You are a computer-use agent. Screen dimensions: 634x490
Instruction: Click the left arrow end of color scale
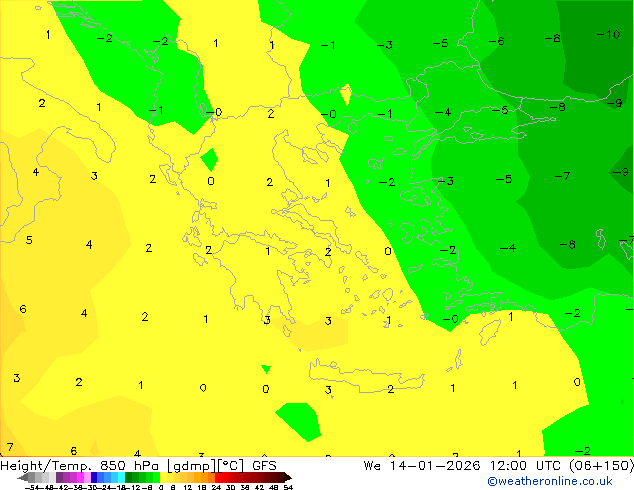click(x=23, y=478)
